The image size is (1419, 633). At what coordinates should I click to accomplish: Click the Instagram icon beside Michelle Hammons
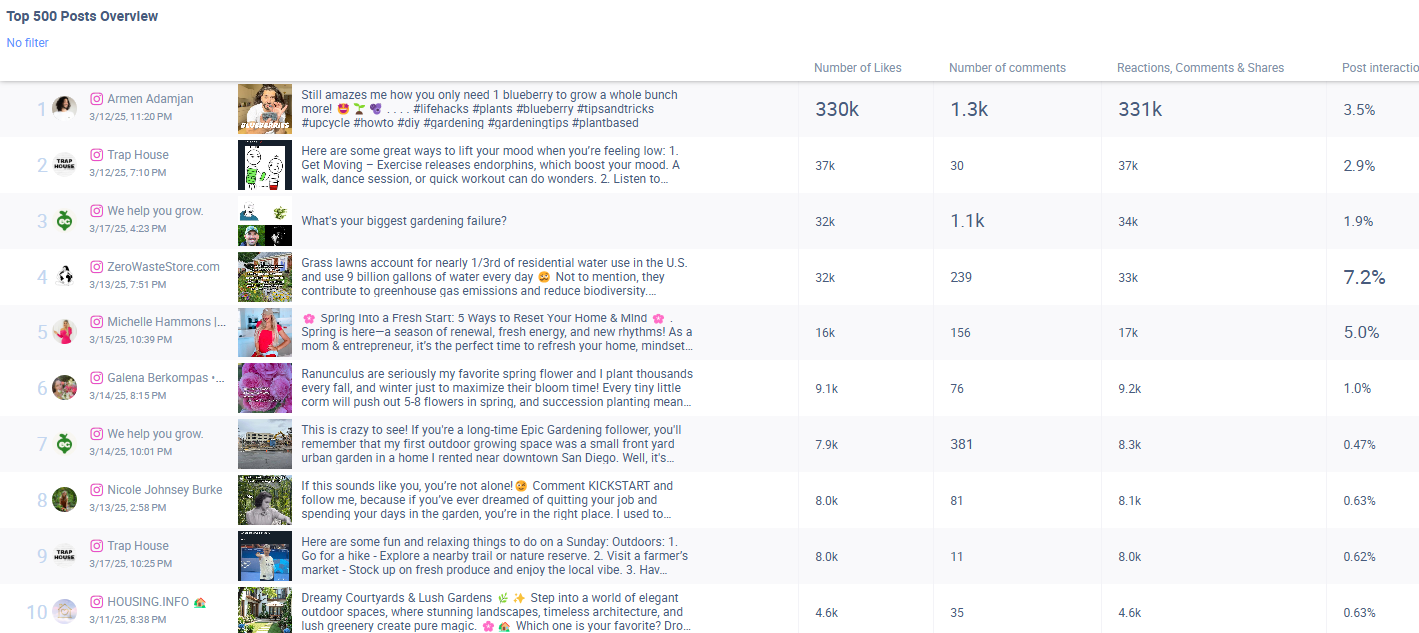coord(96,322)
